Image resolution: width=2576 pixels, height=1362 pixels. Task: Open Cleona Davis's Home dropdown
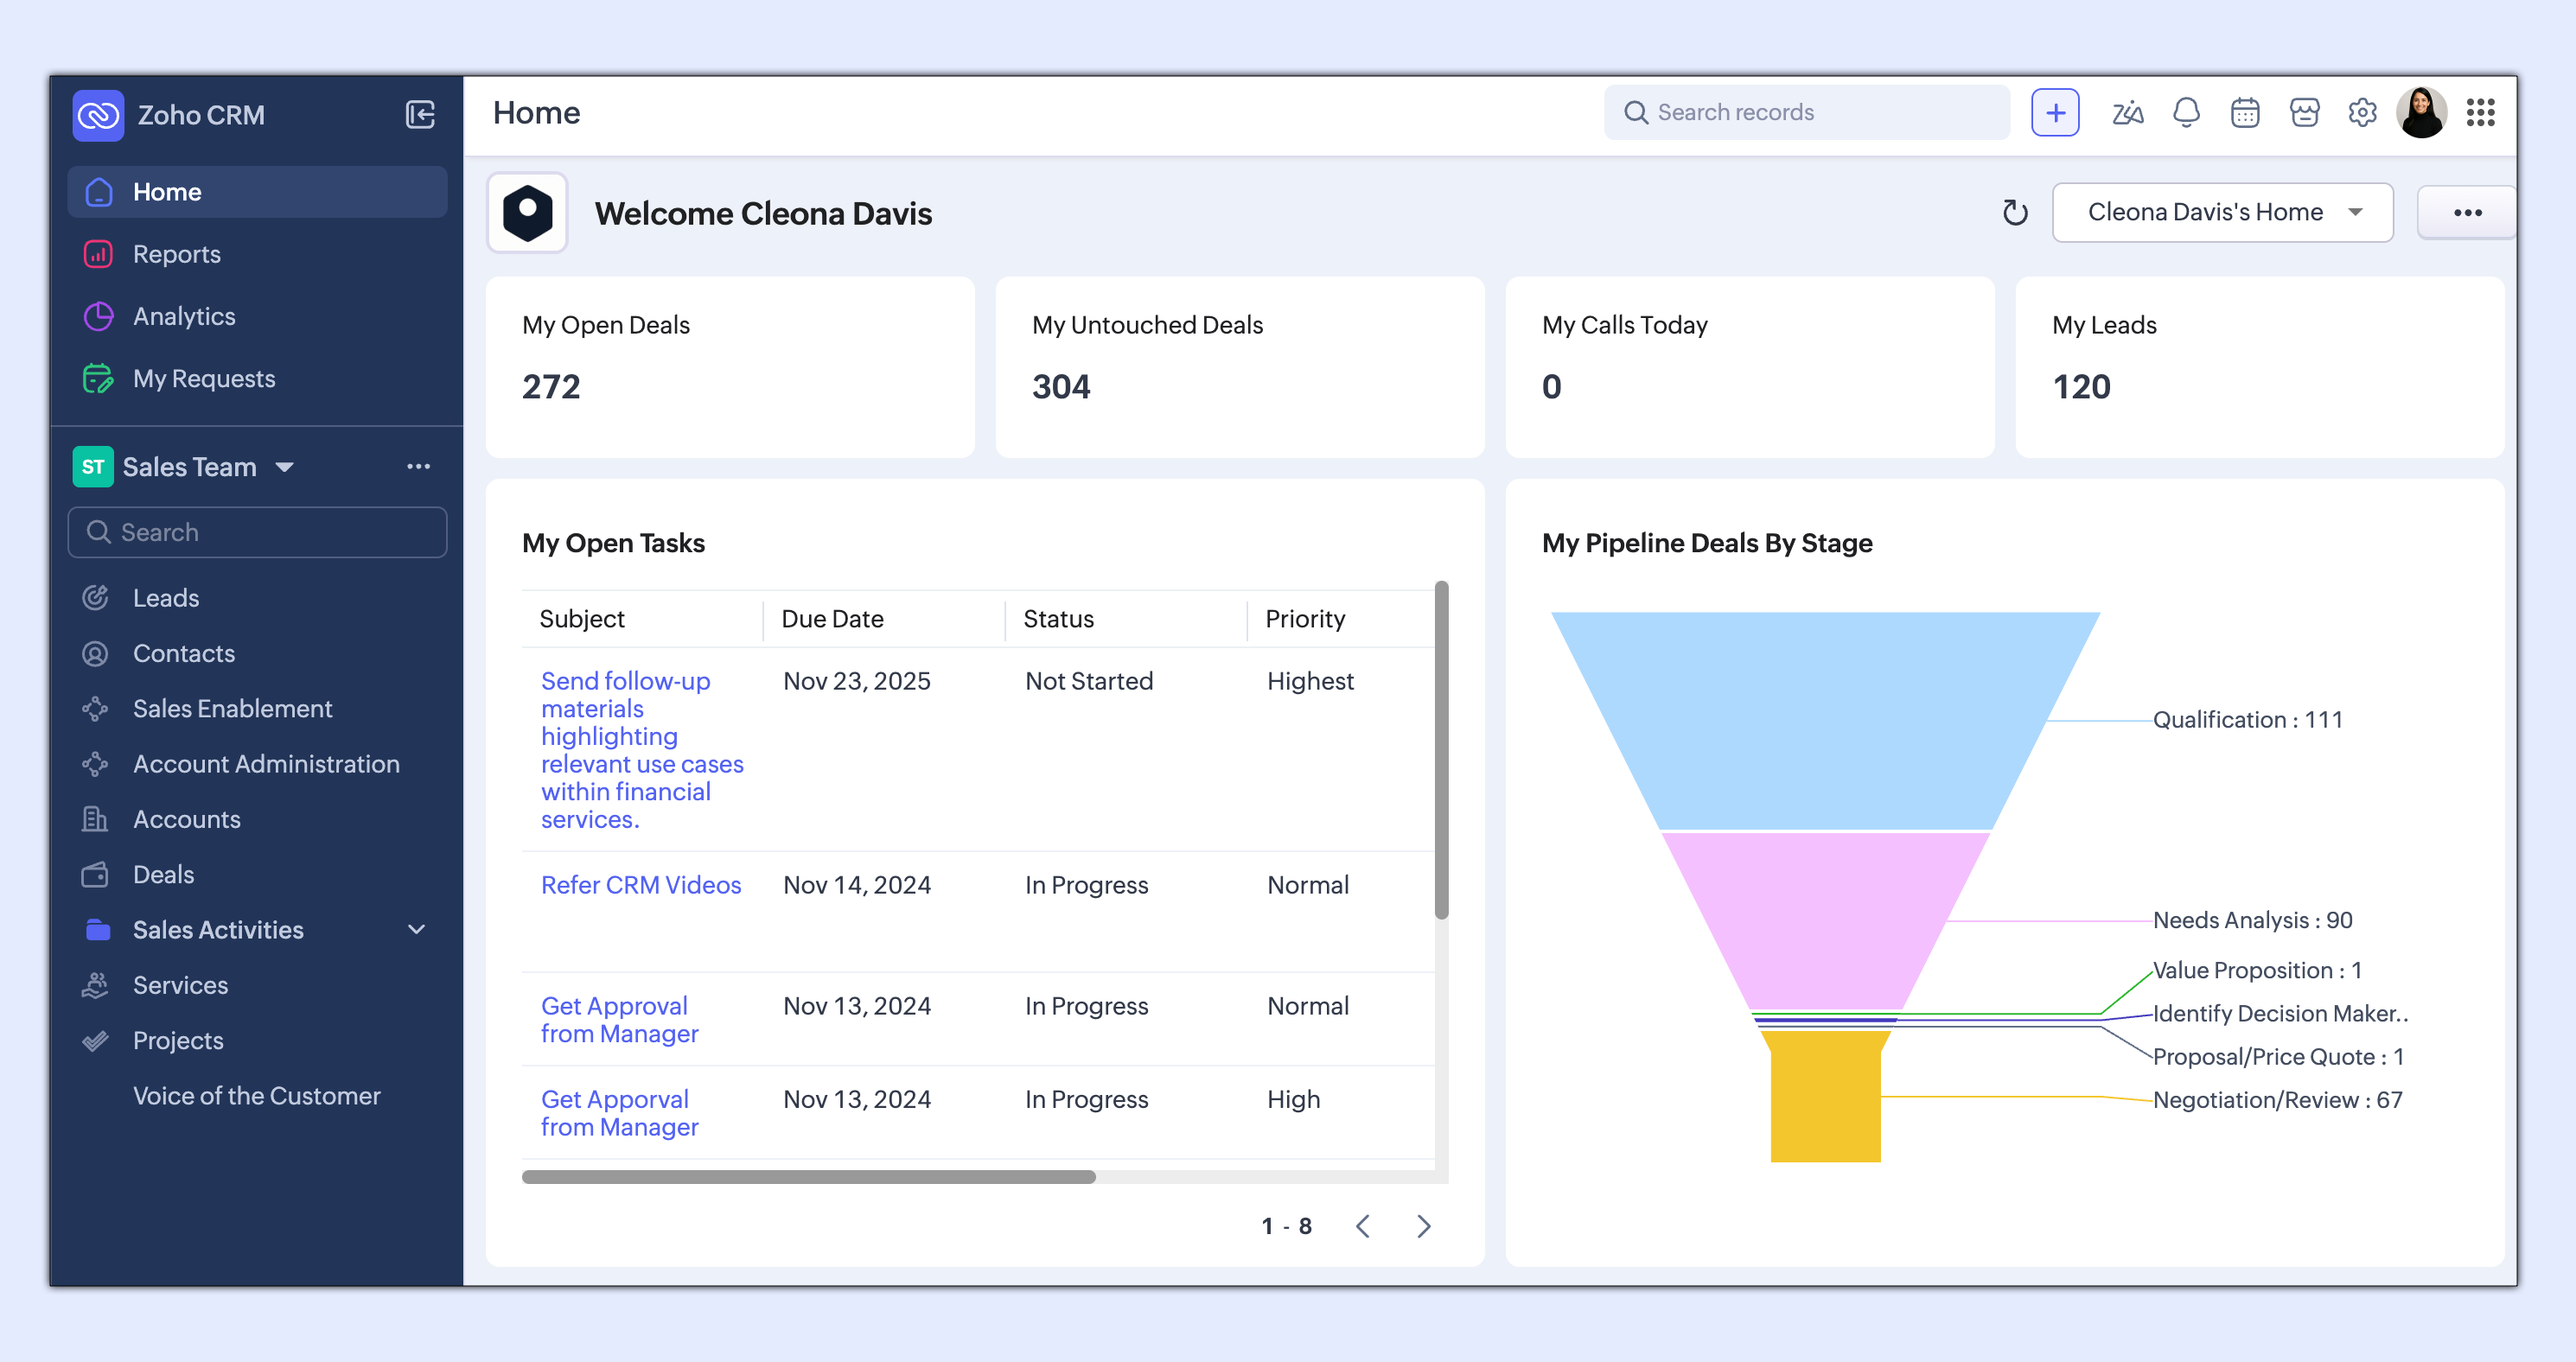pos(2222,212)
